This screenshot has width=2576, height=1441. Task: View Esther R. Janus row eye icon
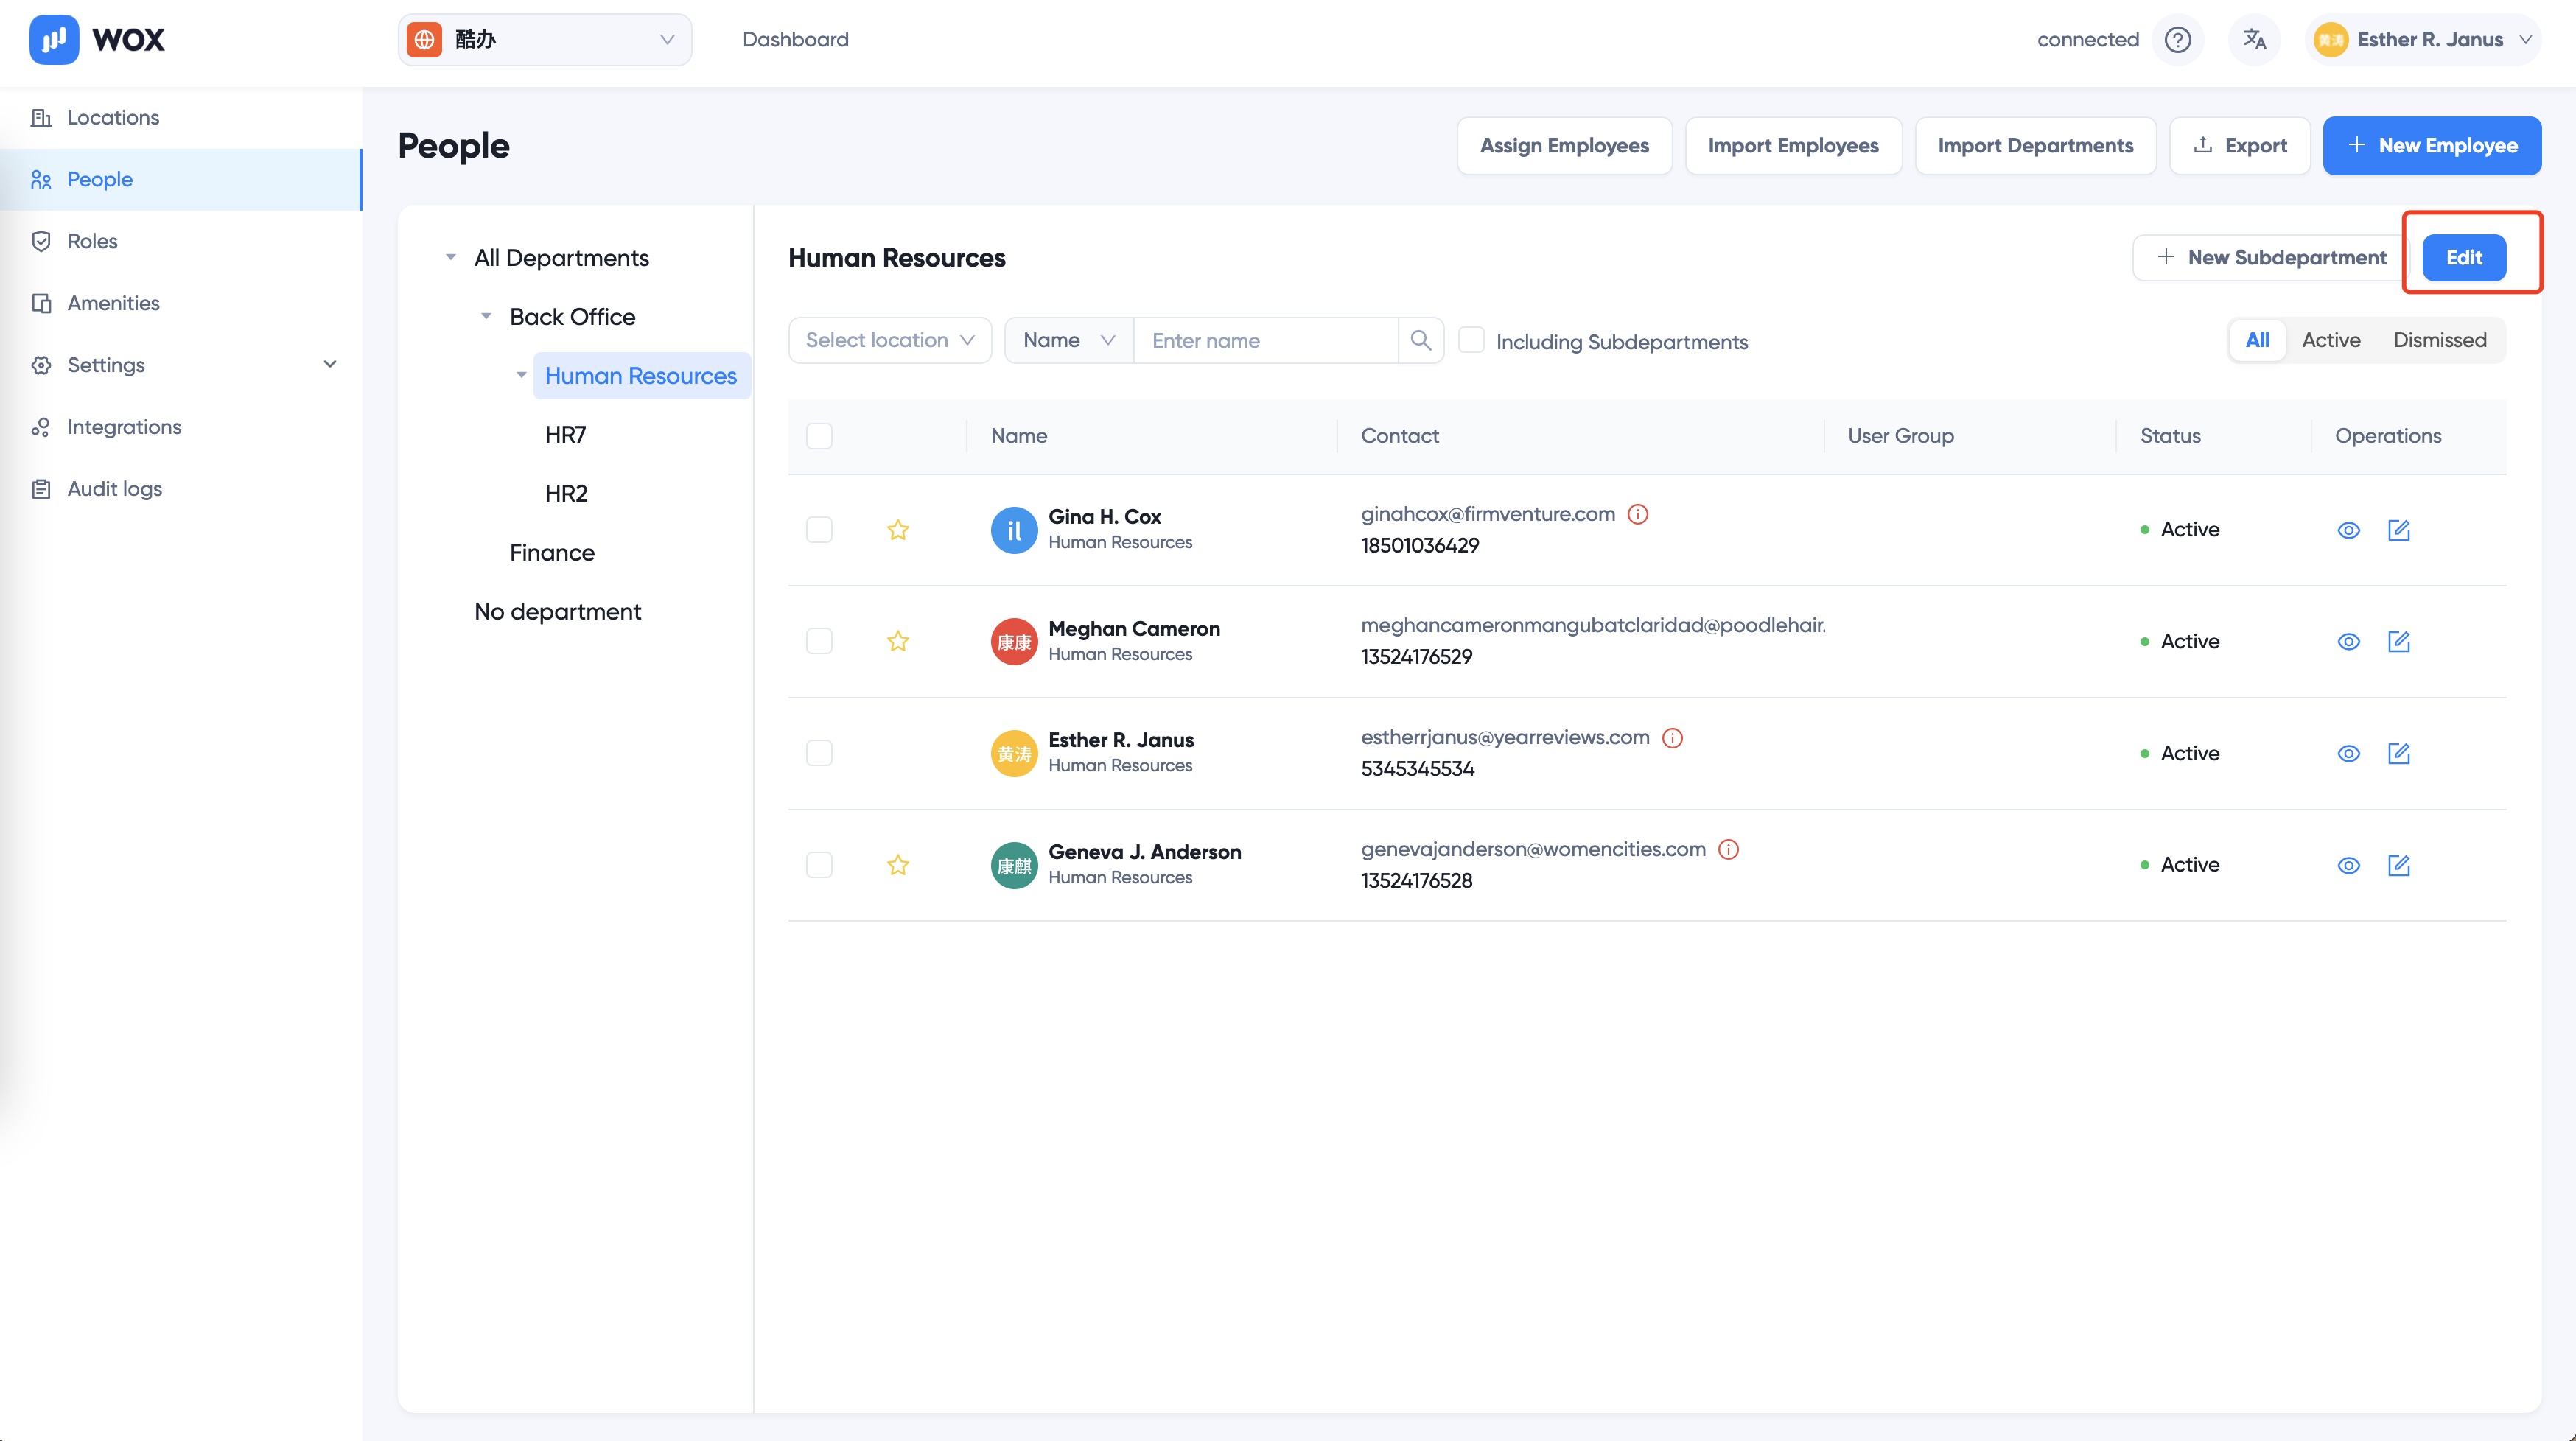pyautogui.click(x=2349, y=753)
